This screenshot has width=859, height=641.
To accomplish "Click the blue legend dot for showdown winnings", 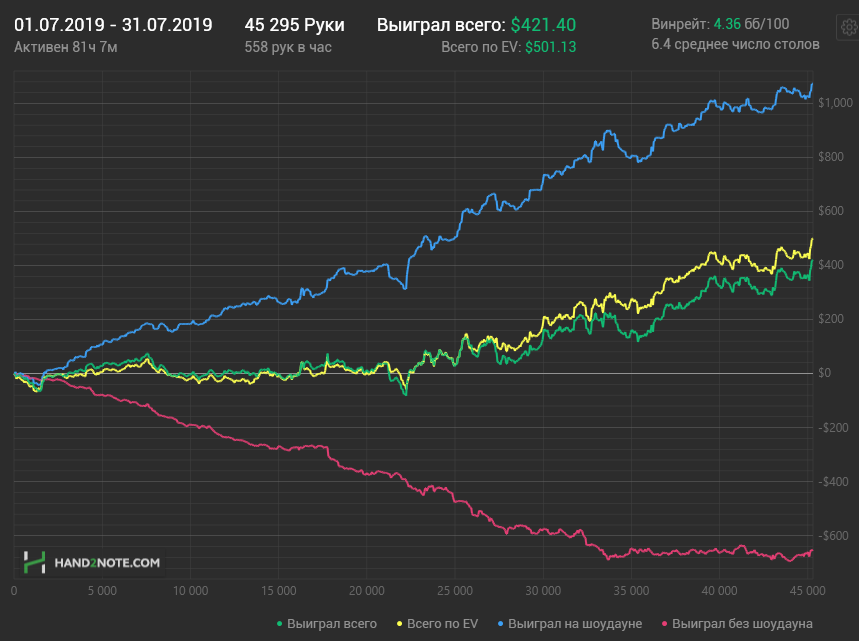I will [500, 624].
